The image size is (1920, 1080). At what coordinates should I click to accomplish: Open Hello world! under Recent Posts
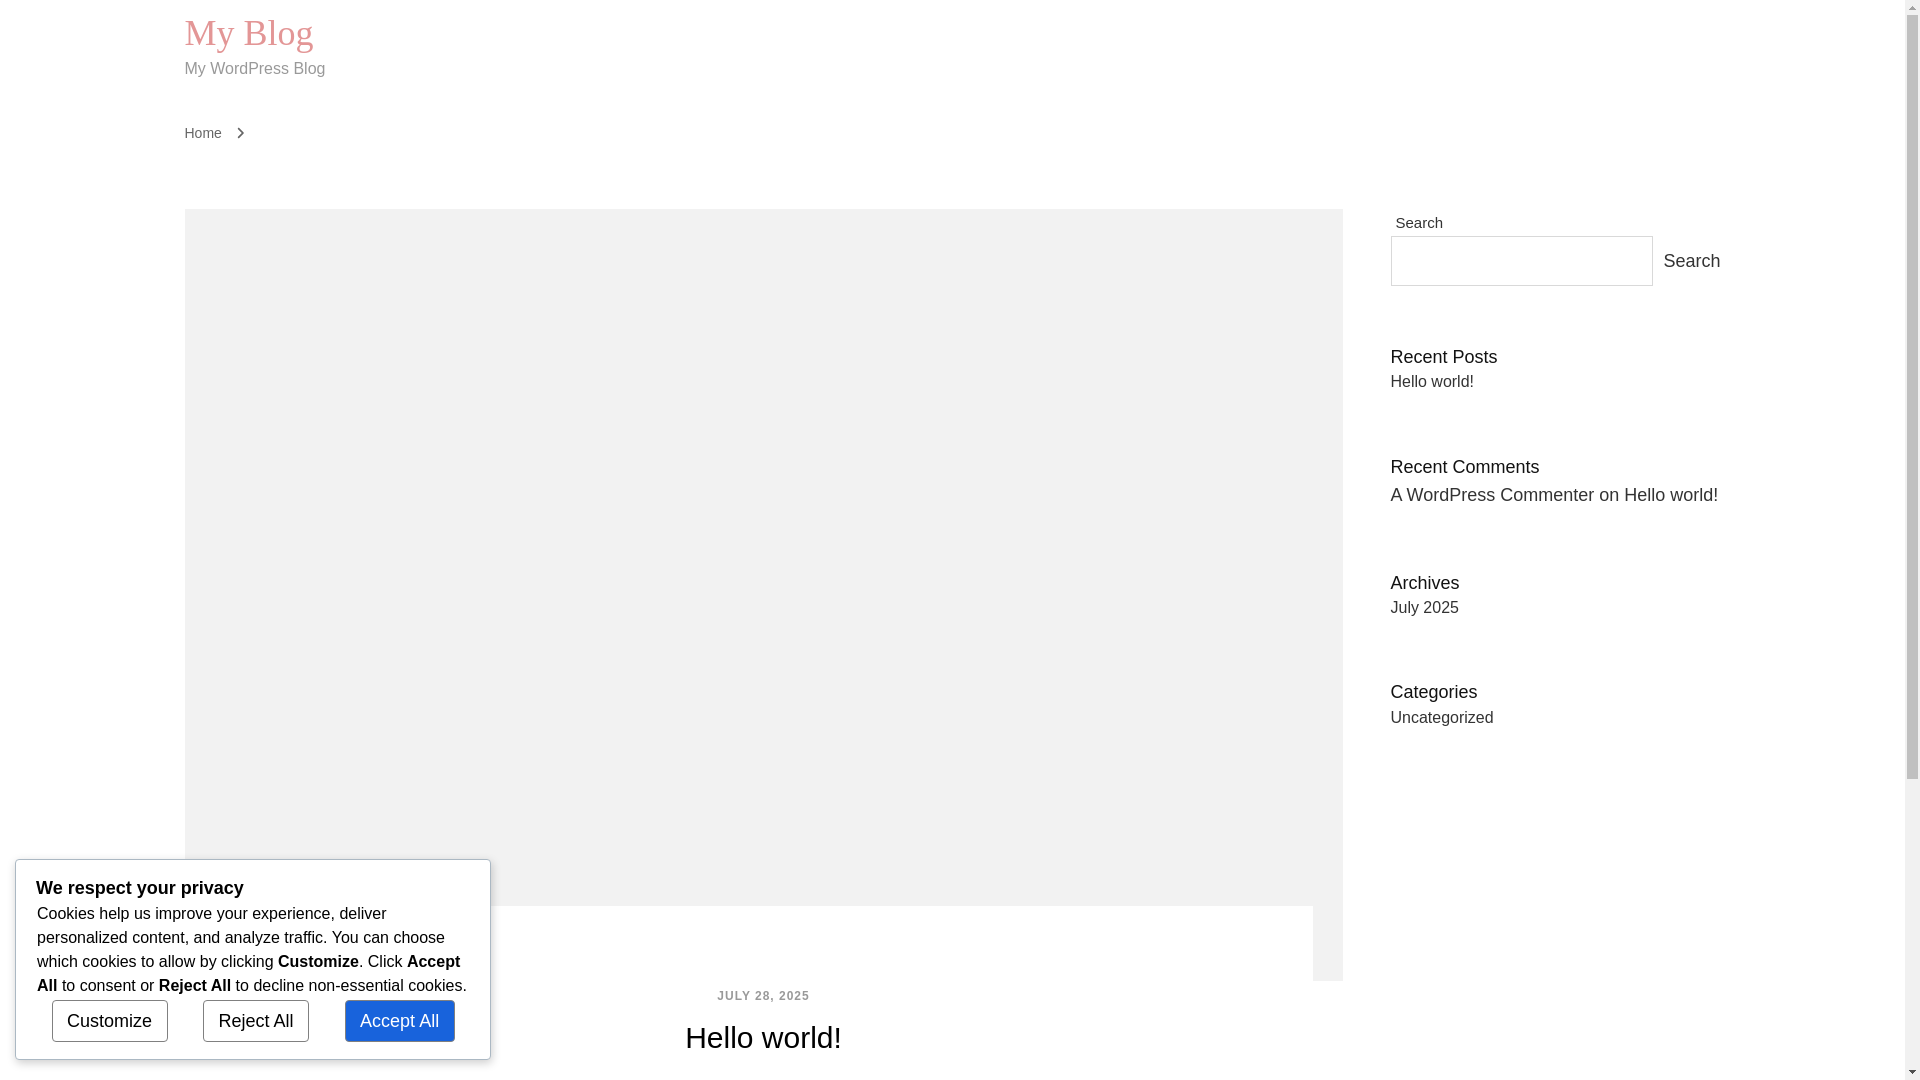pyautogui.click(x=1431, y=382)
